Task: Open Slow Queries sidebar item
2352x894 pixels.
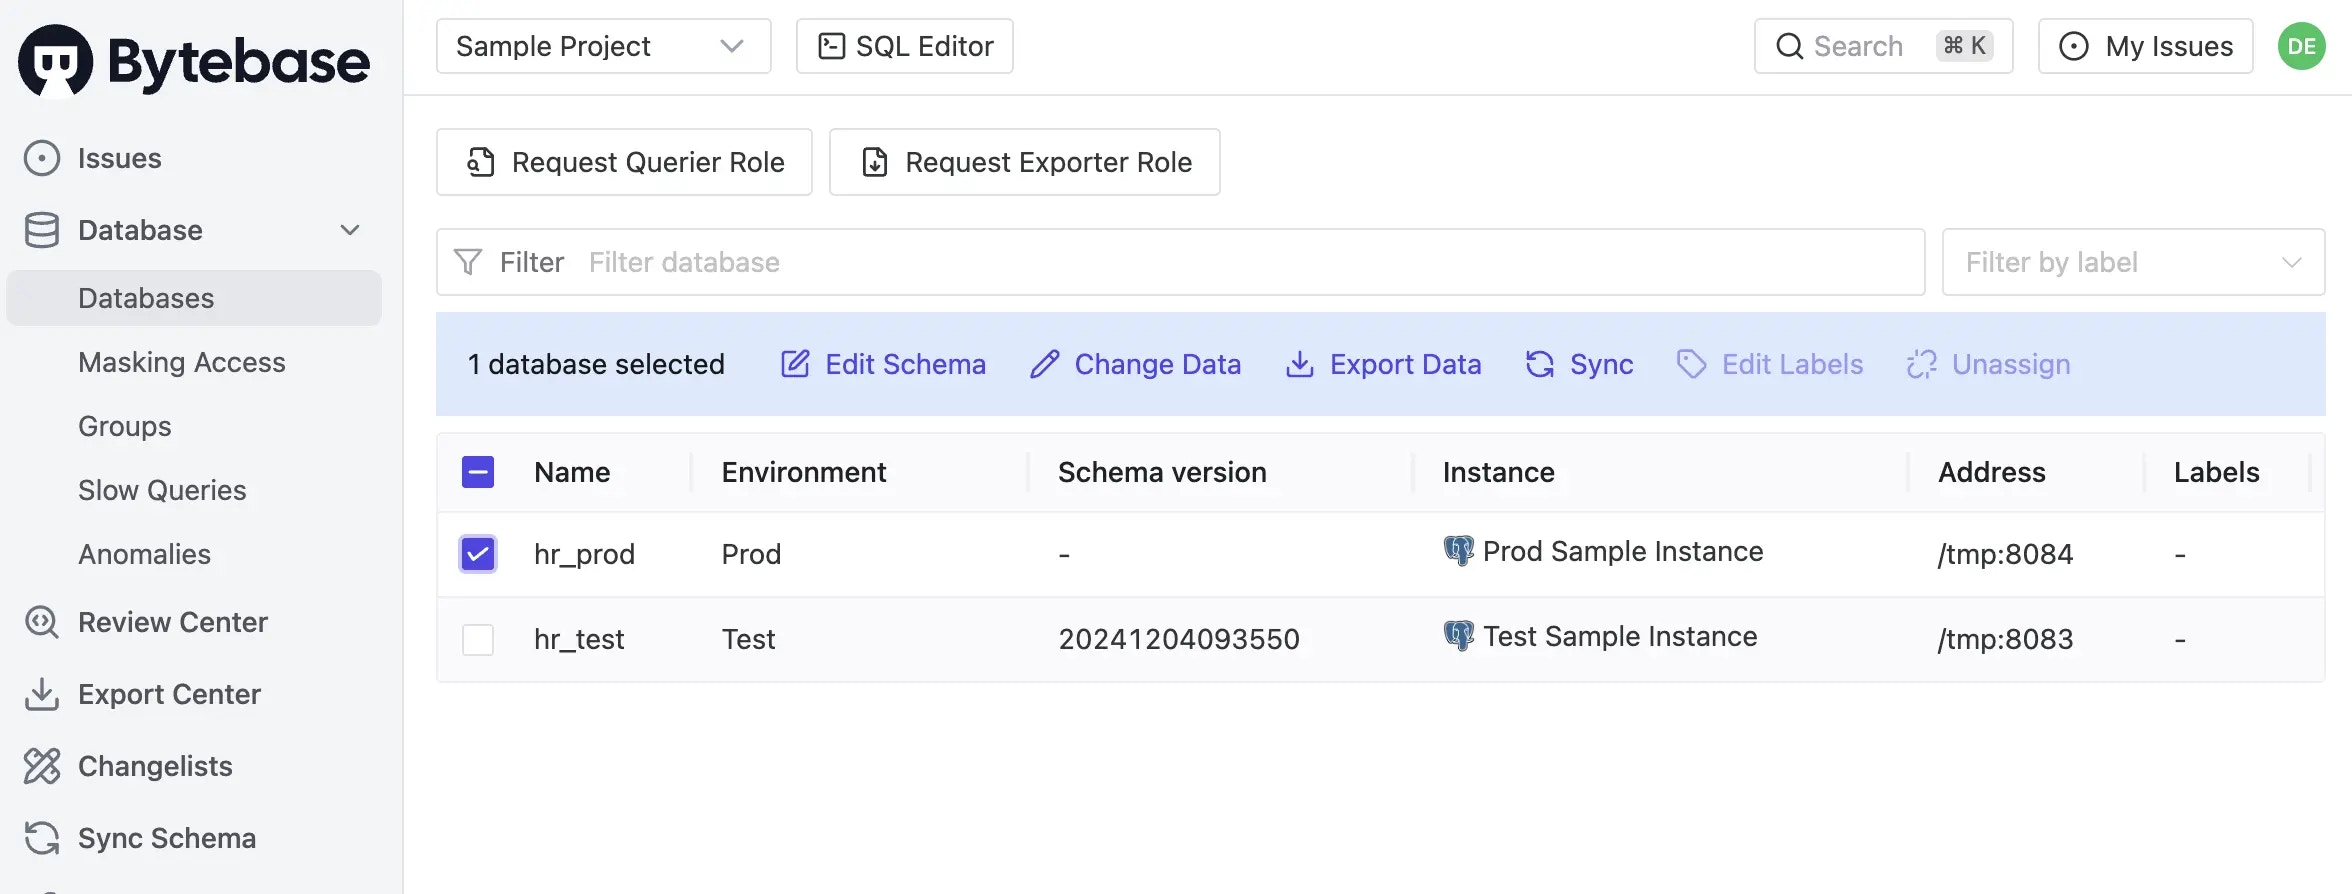Action: click(162, 490)
